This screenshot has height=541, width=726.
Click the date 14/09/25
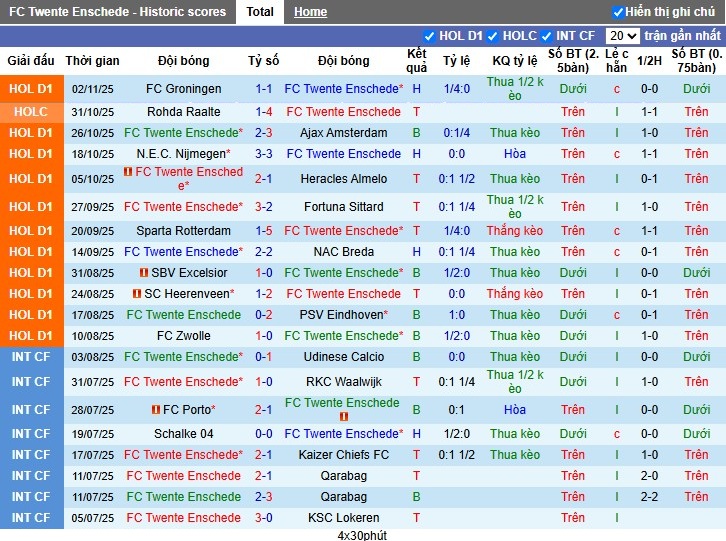[93, 252]
